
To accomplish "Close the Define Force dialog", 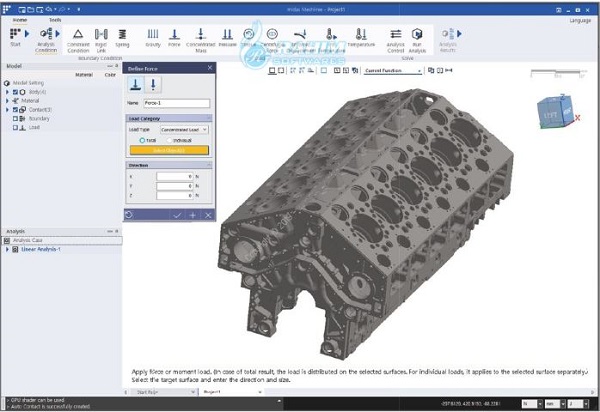I will (x=210, y=68).
